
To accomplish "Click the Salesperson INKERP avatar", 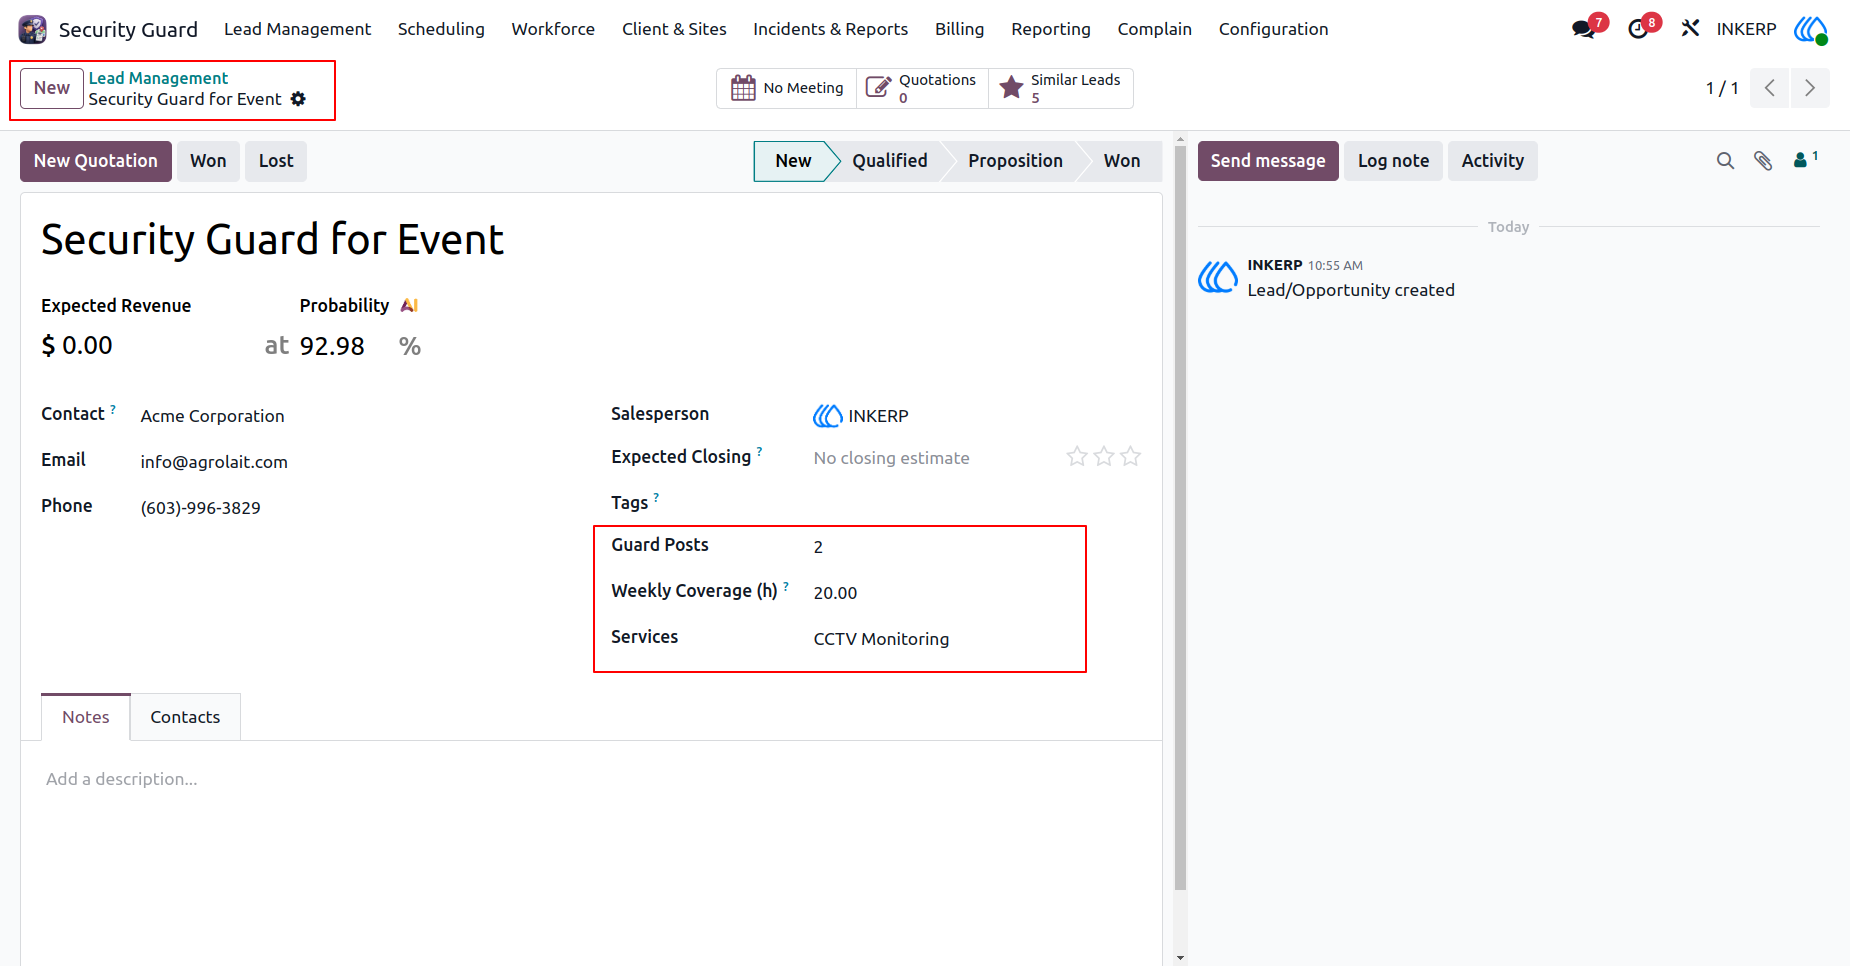I will [x=827, y=416].
